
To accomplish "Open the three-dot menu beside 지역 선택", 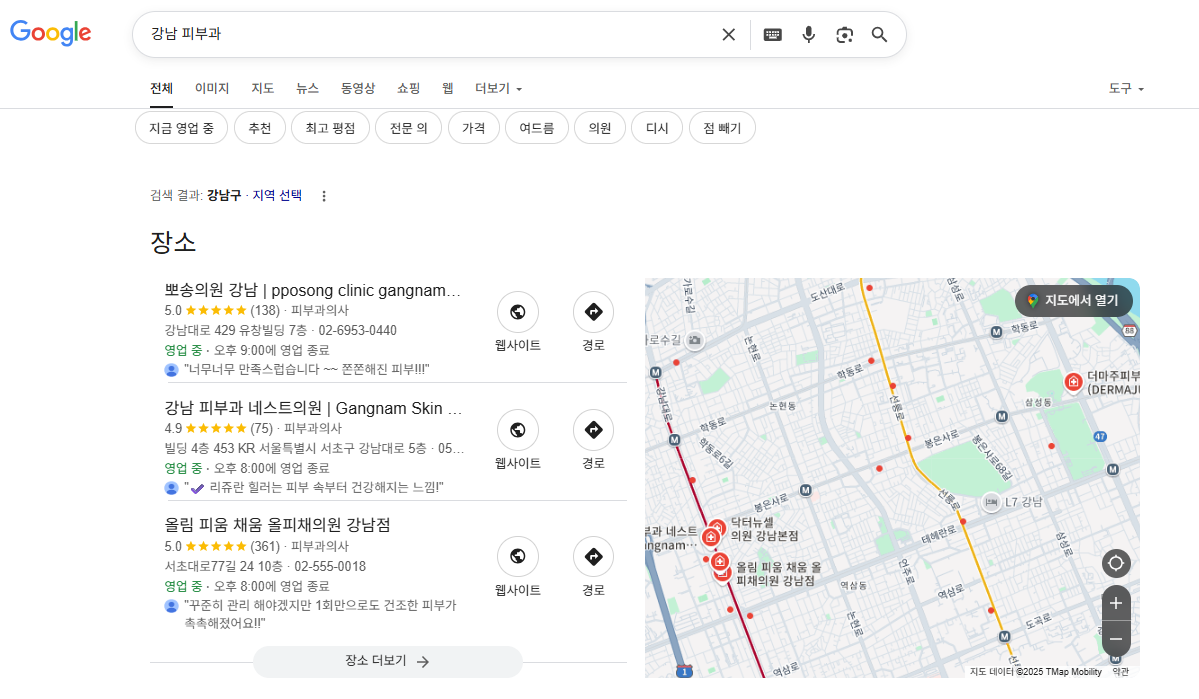I will [x=324, y=196].
